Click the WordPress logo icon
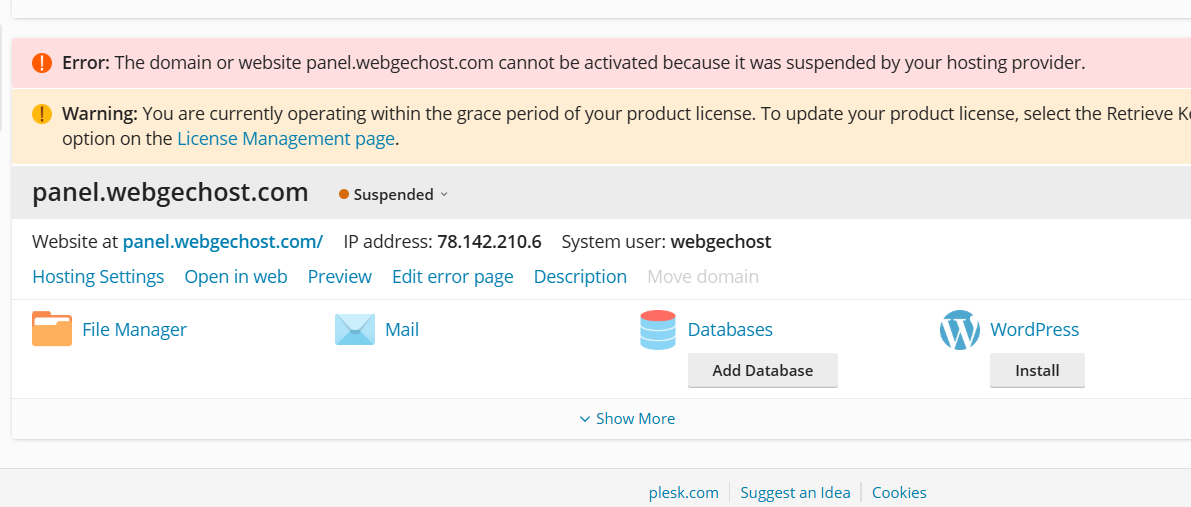This screenshot has height=507, width=1191. 960,330
